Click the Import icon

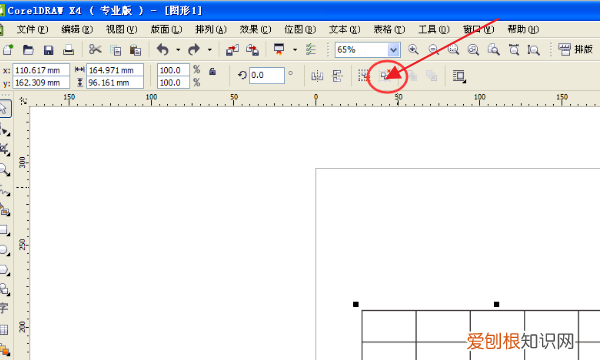(x=232, y=50)
